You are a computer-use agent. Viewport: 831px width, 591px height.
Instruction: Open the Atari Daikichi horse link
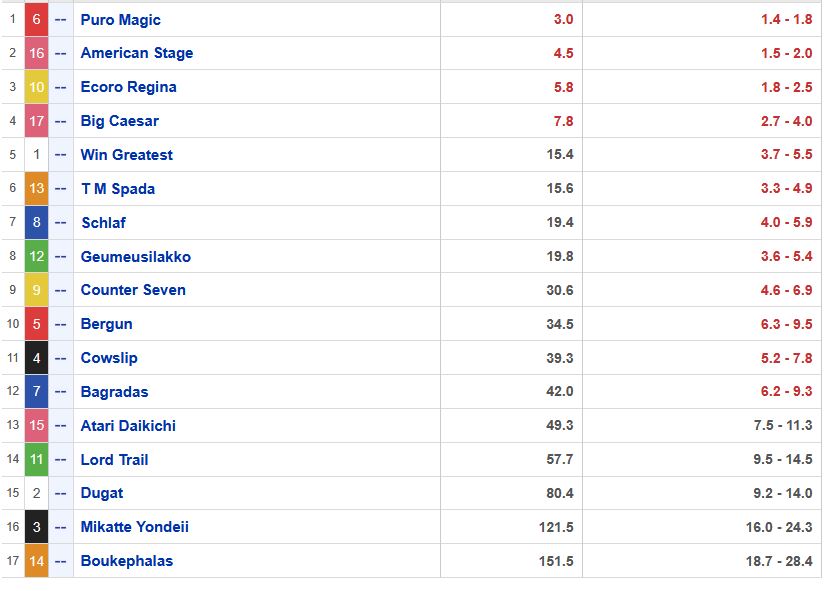coord(128,426)
